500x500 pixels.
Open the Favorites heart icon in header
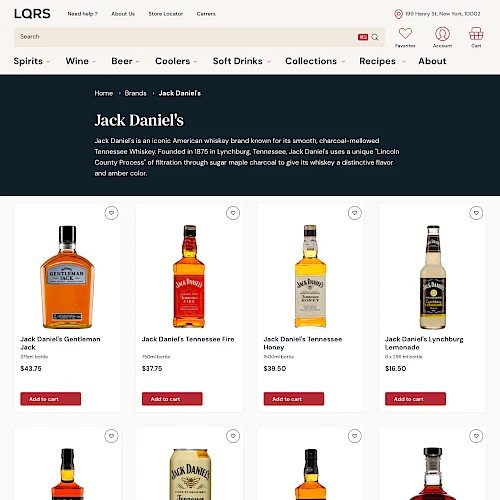(x=405, y=34)
